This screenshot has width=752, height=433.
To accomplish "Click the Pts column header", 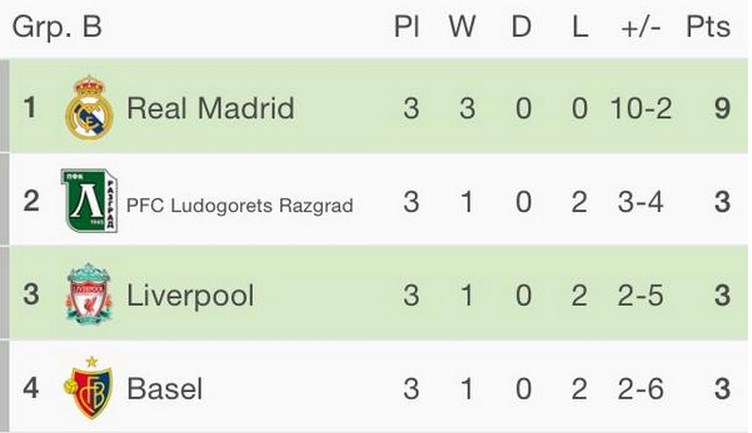I will (708, 26).
